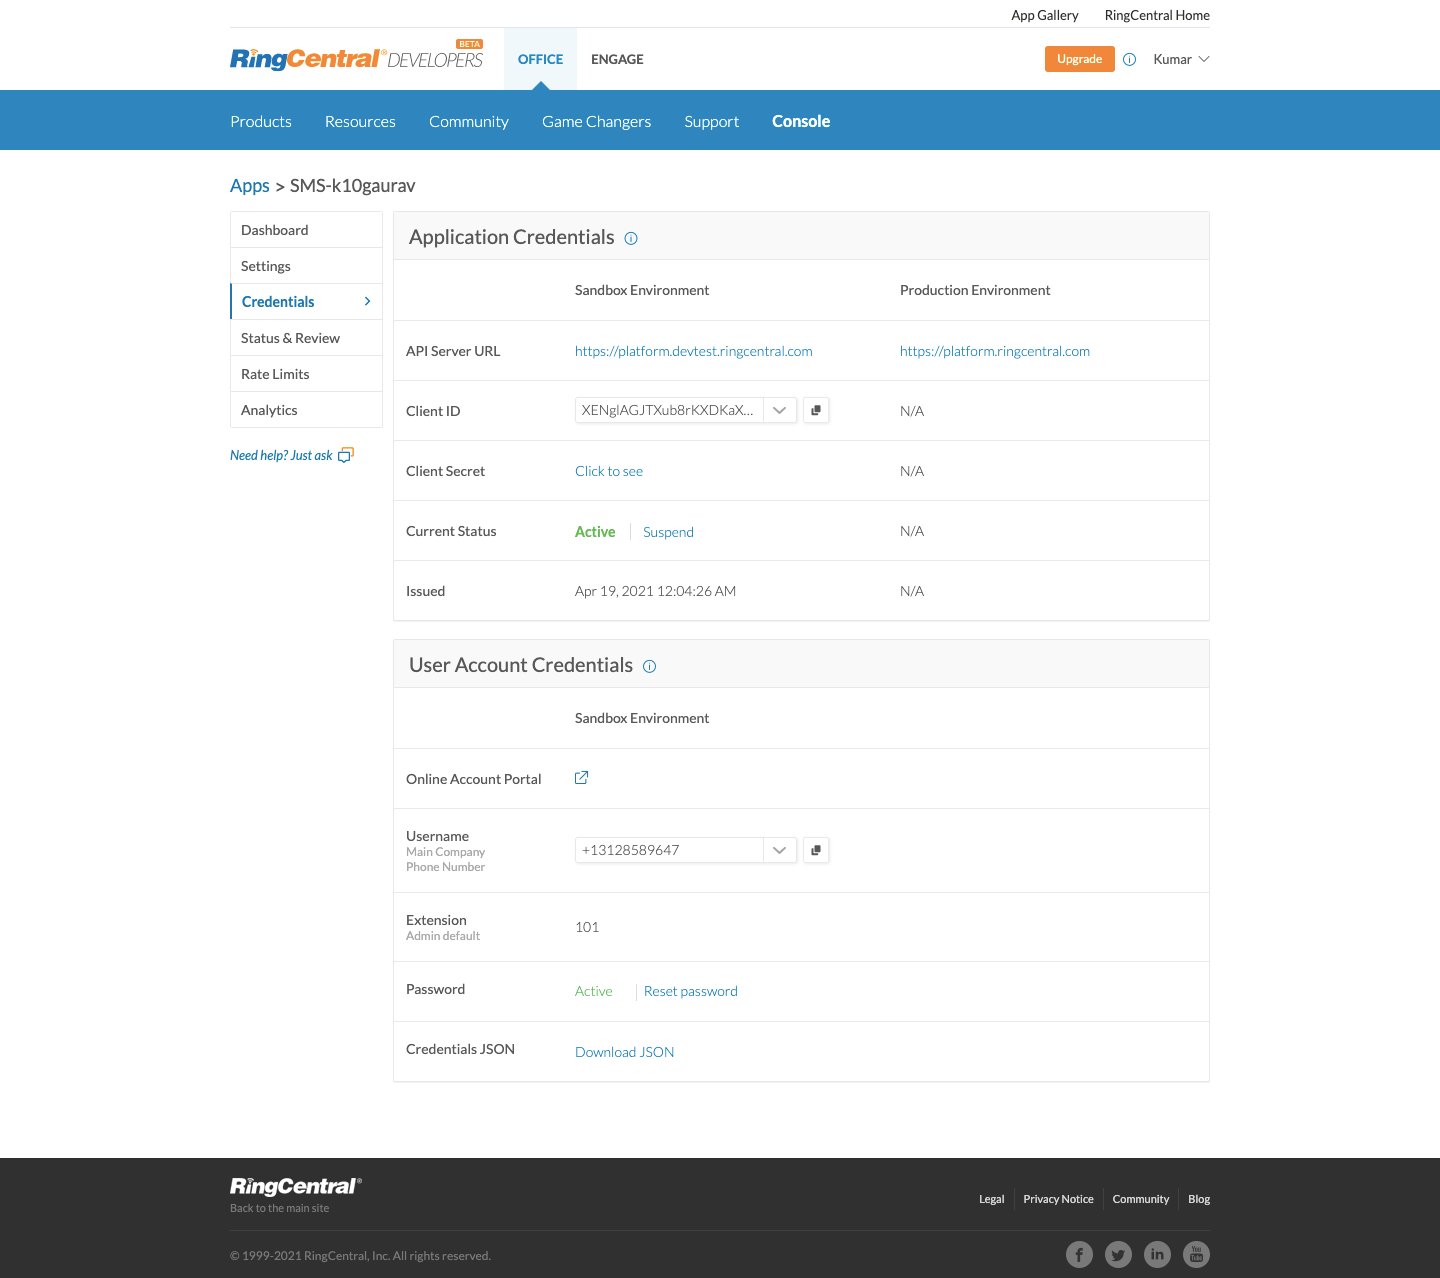This screenshot has height=1278, width=1440.
Task: Open the Game Changers menu
Action: 597,121
